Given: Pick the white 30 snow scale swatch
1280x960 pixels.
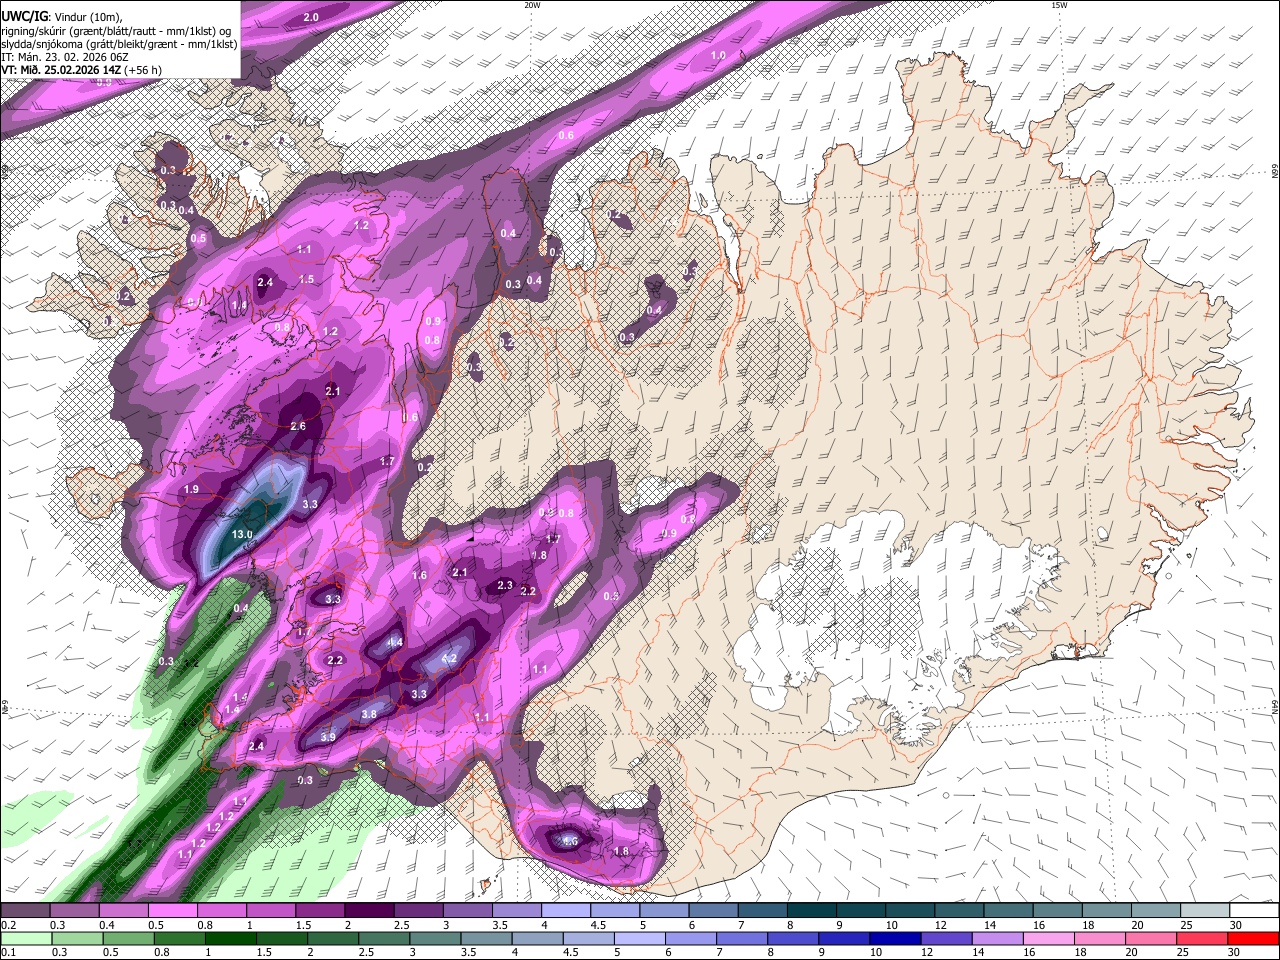Looking at the screenshot, I should pyautogui.click(x=1254, y=911).
